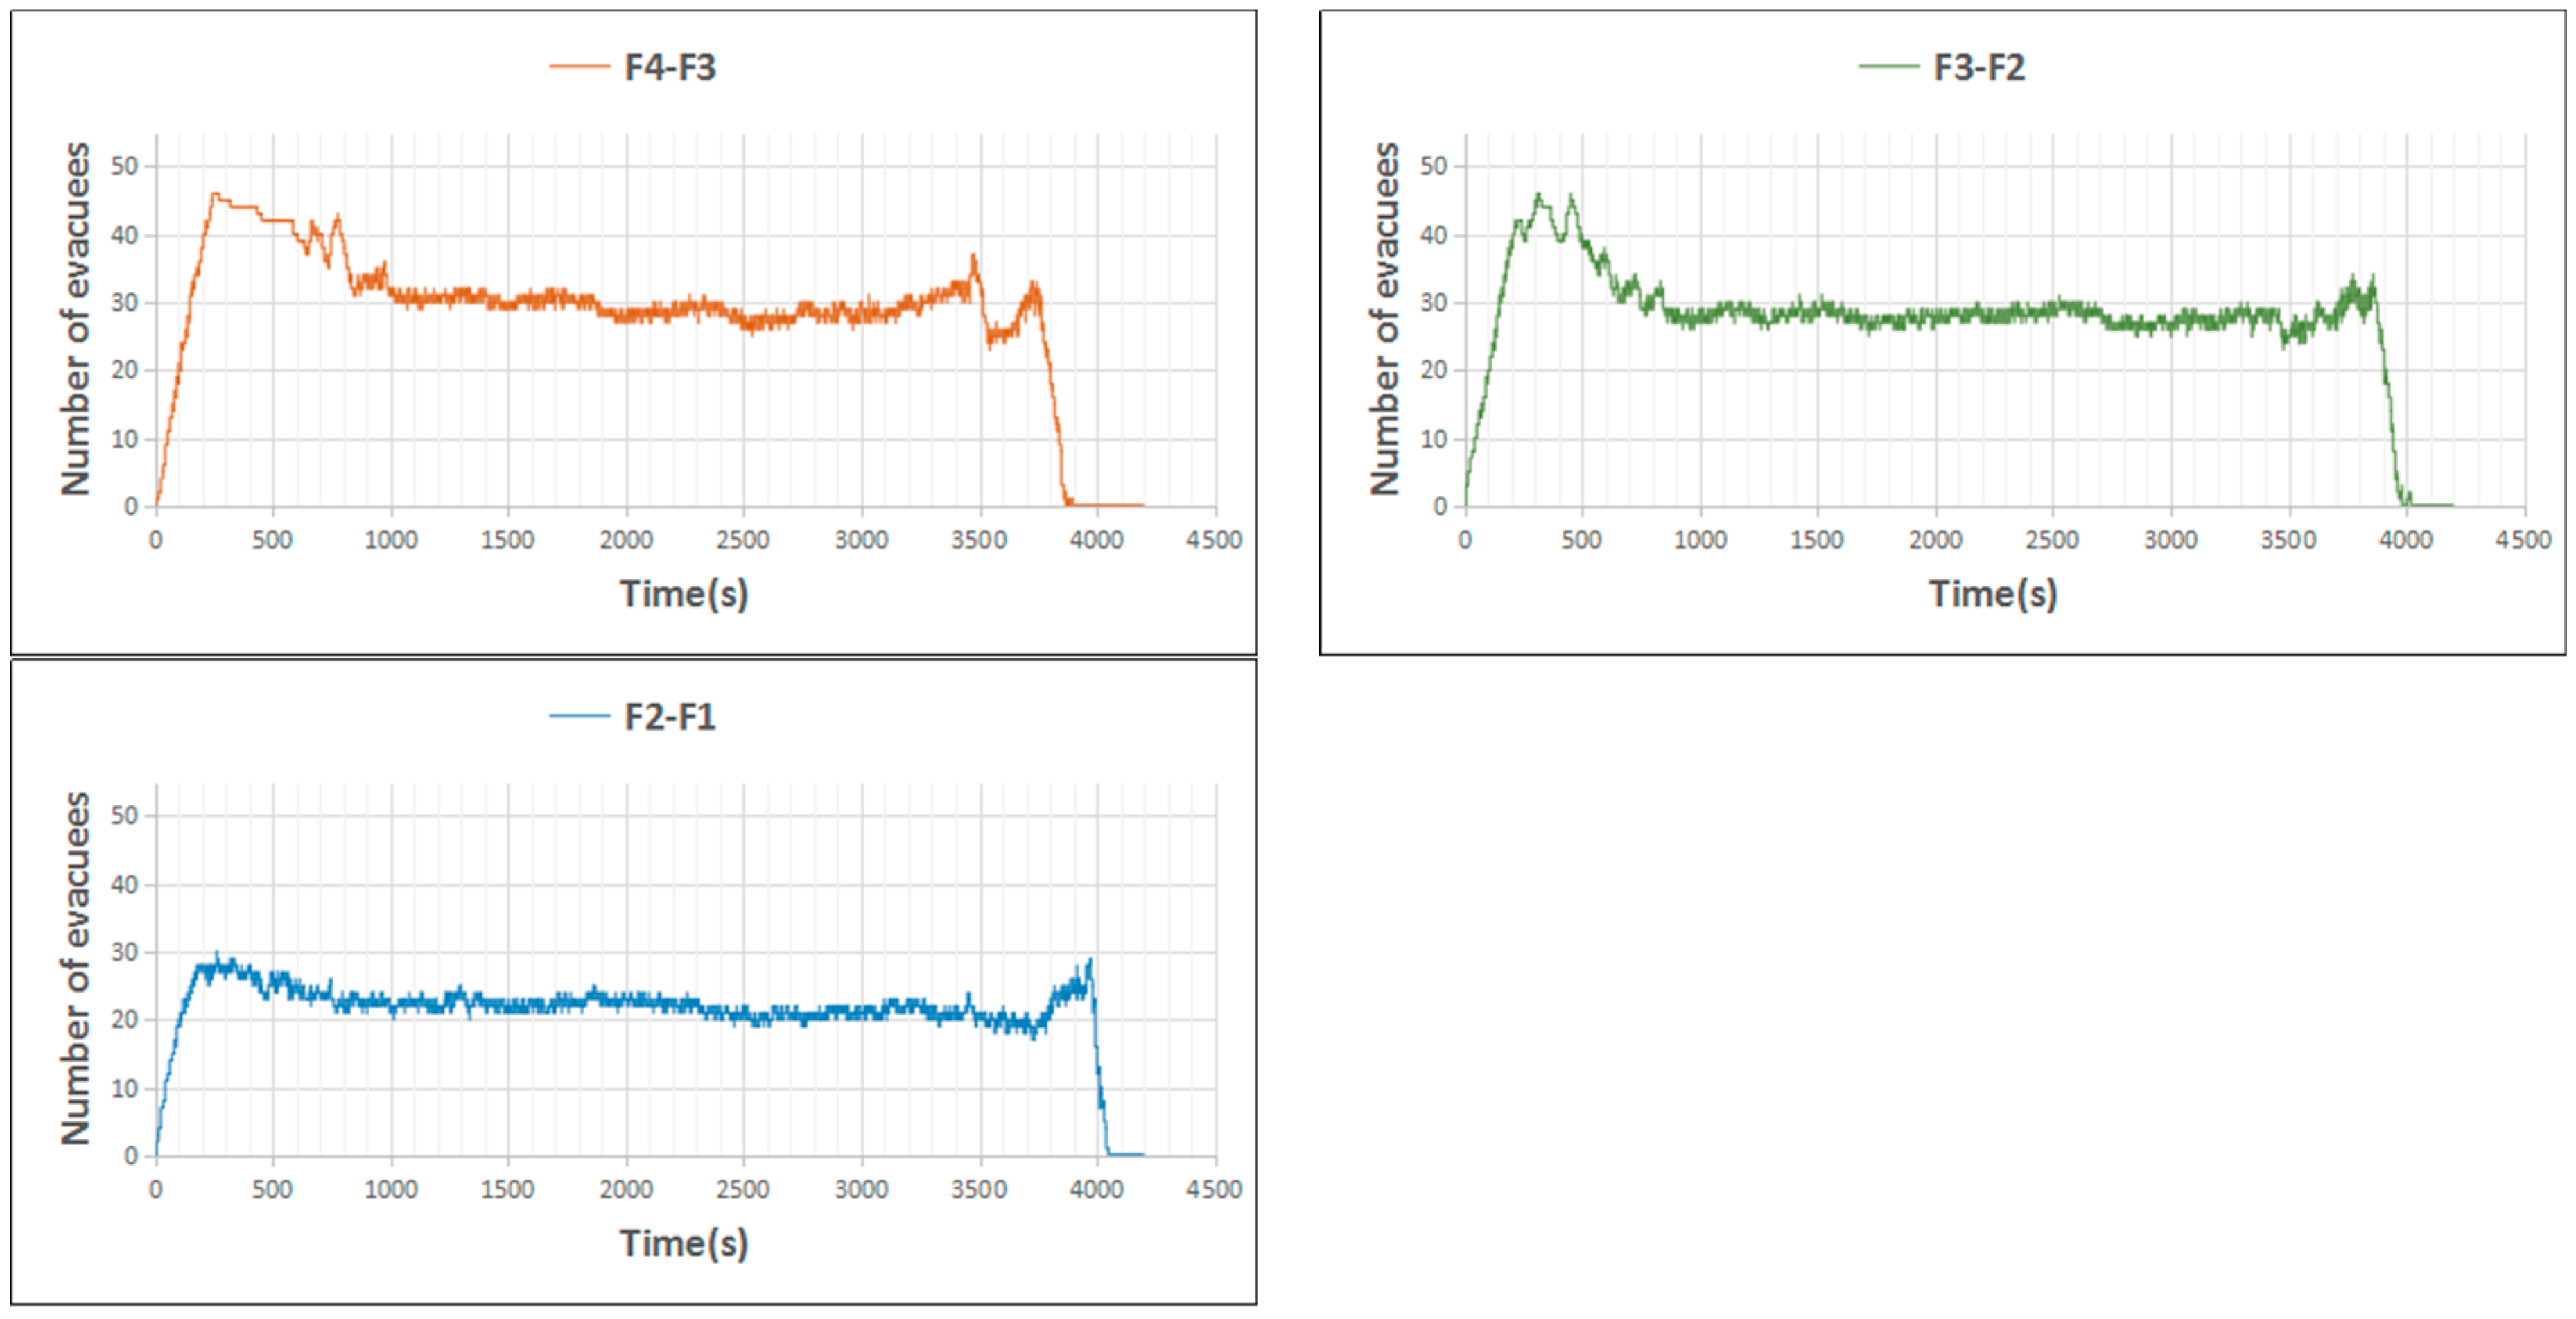Click x-axis value 1500 in F2-F1 chart
2576x1319 pixels.
pyautogui.click(x=507, y=1190)
